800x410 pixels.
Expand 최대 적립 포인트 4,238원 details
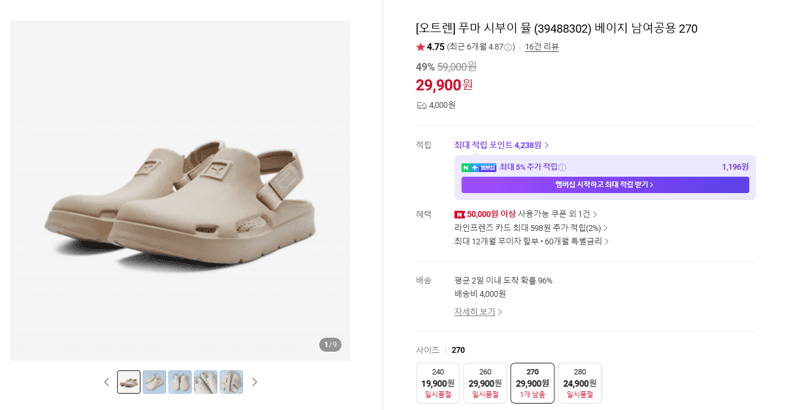coord(502,145)
